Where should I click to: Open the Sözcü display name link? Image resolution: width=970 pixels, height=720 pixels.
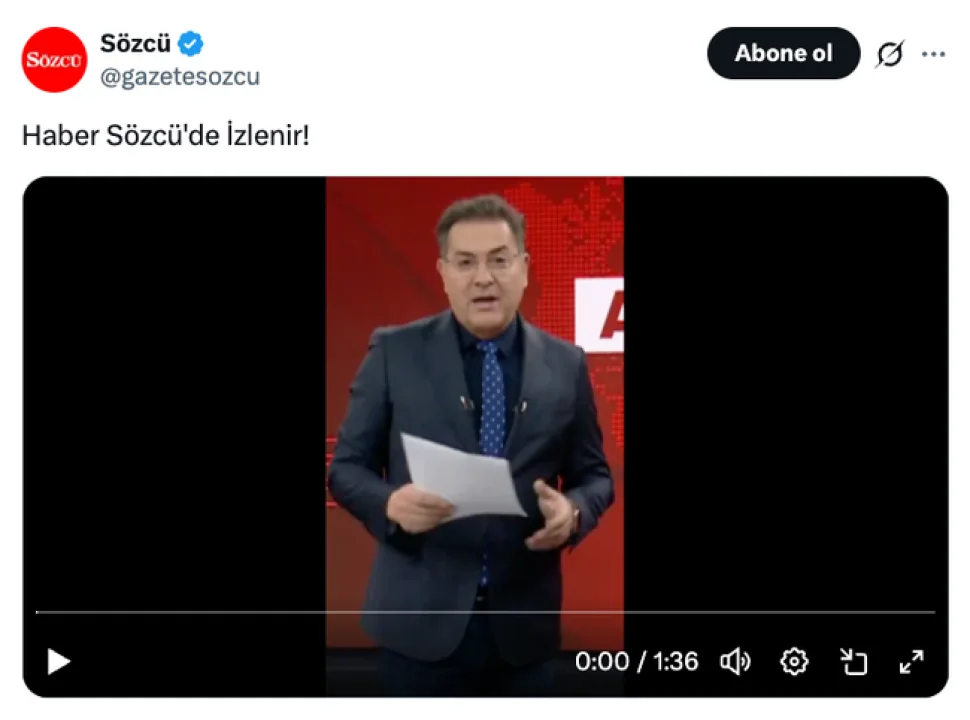[135, 43]
